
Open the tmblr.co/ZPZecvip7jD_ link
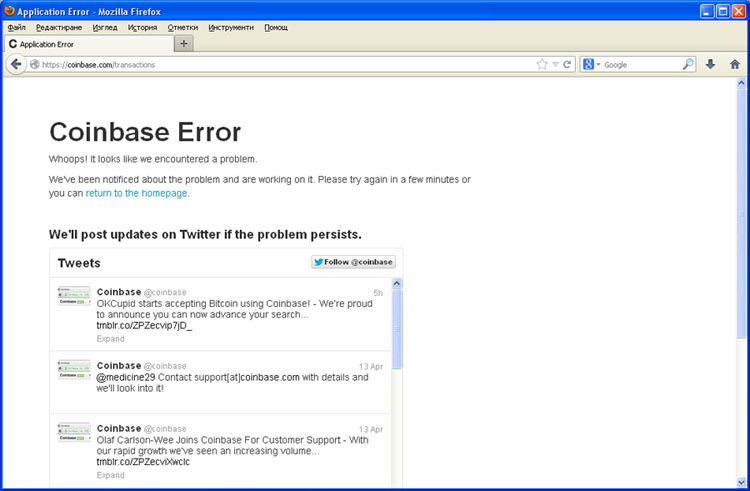point(144,326)
